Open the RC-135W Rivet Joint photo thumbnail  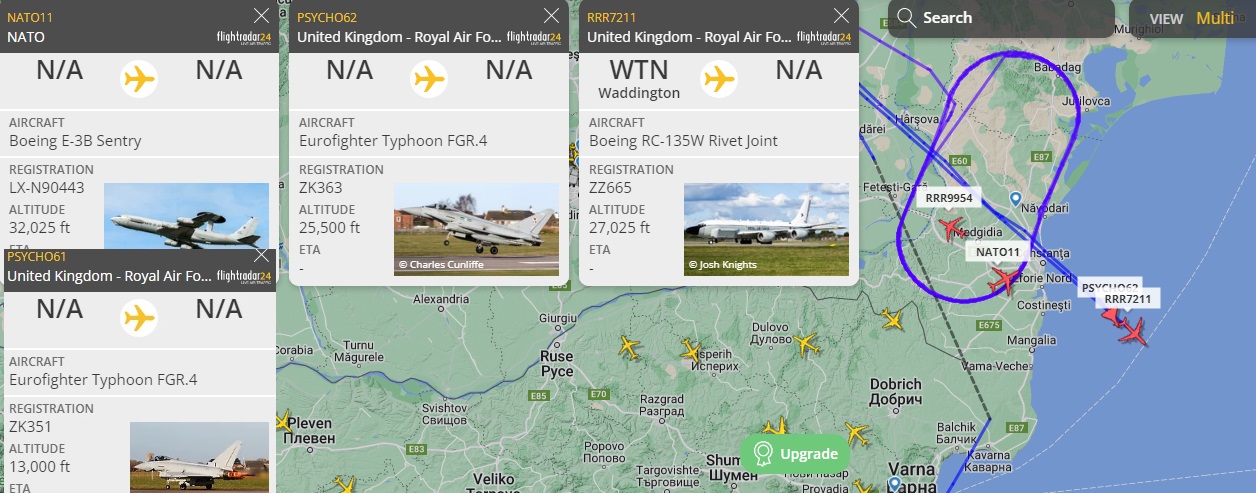(766, 229)
